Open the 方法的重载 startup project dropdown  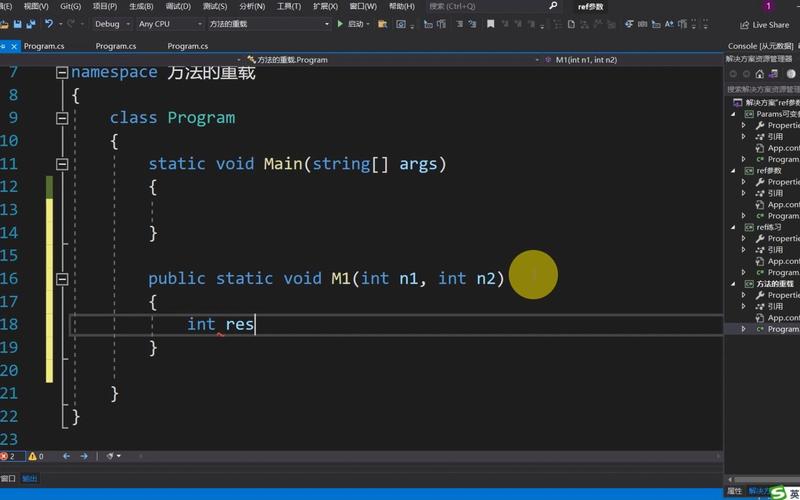click(x=269, y=24)
